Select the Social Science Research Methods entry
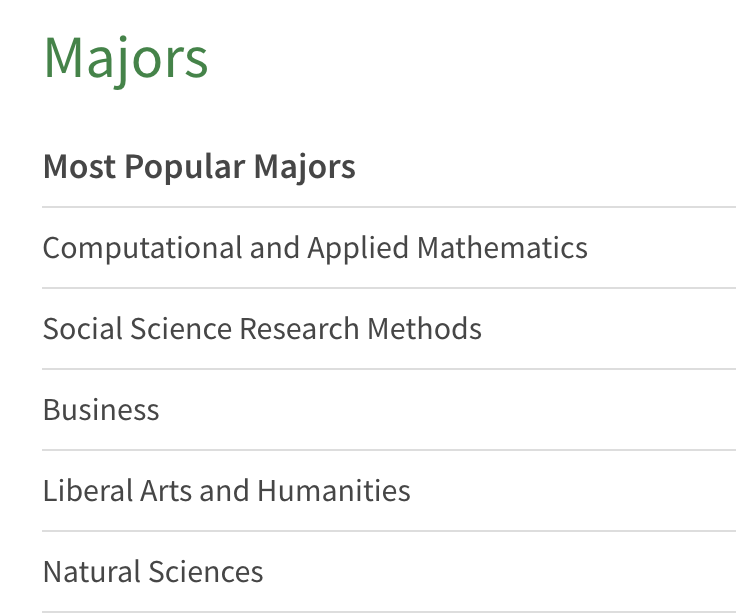Viewport: 736px width, 614px height. click(262, 328)
